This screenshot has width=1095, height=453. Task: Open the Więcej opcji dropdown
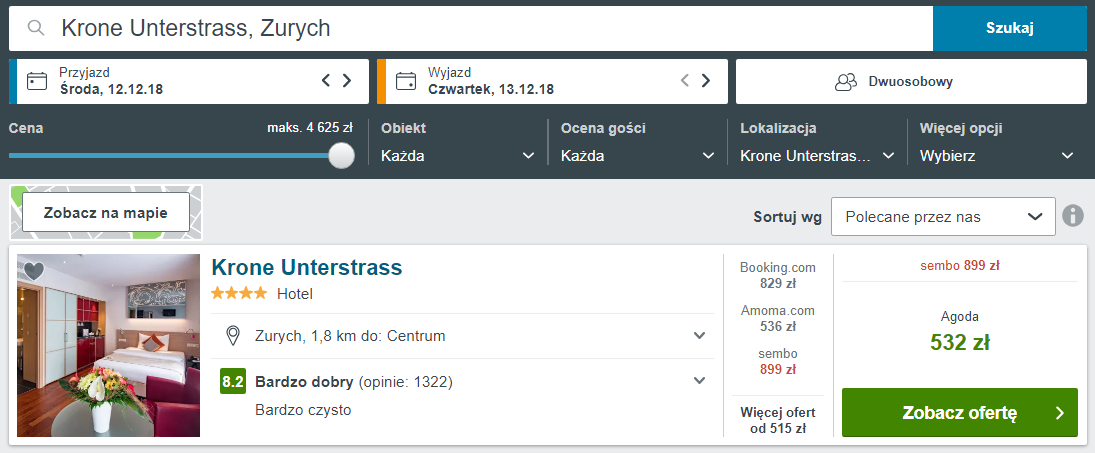point(996,156)
